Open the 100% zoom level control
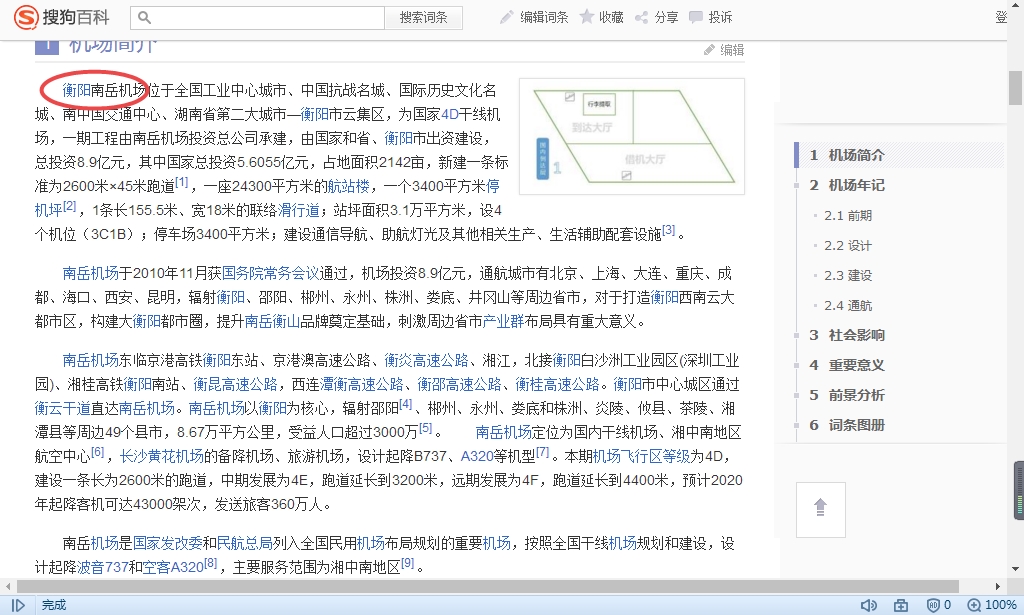This screenshot has width=1024, height=615. 992,605
